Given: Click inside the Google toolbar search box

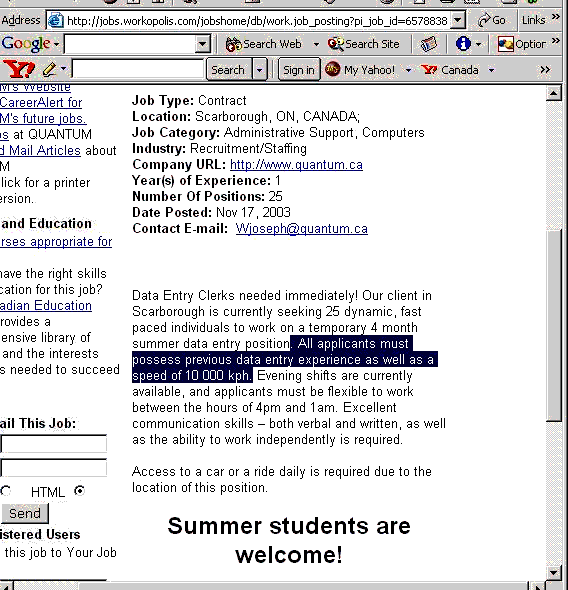Looking at the screenshot, I should pos(130,44).
